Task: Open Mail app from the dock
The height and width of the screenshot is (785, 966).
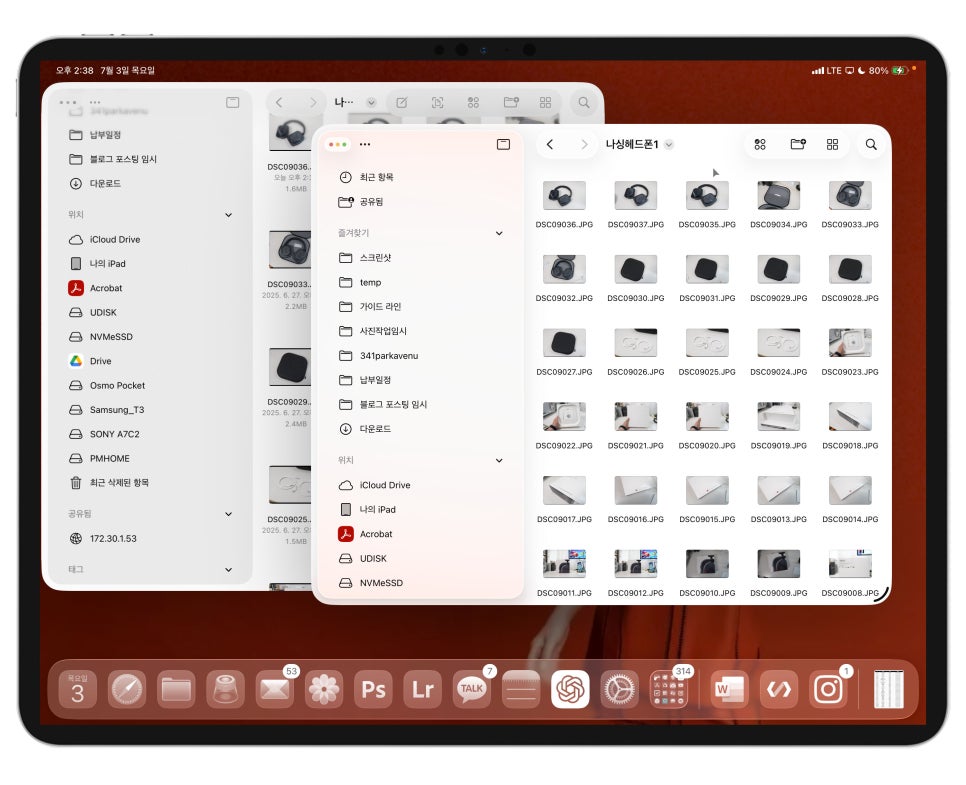Action: tap(275, 689)
